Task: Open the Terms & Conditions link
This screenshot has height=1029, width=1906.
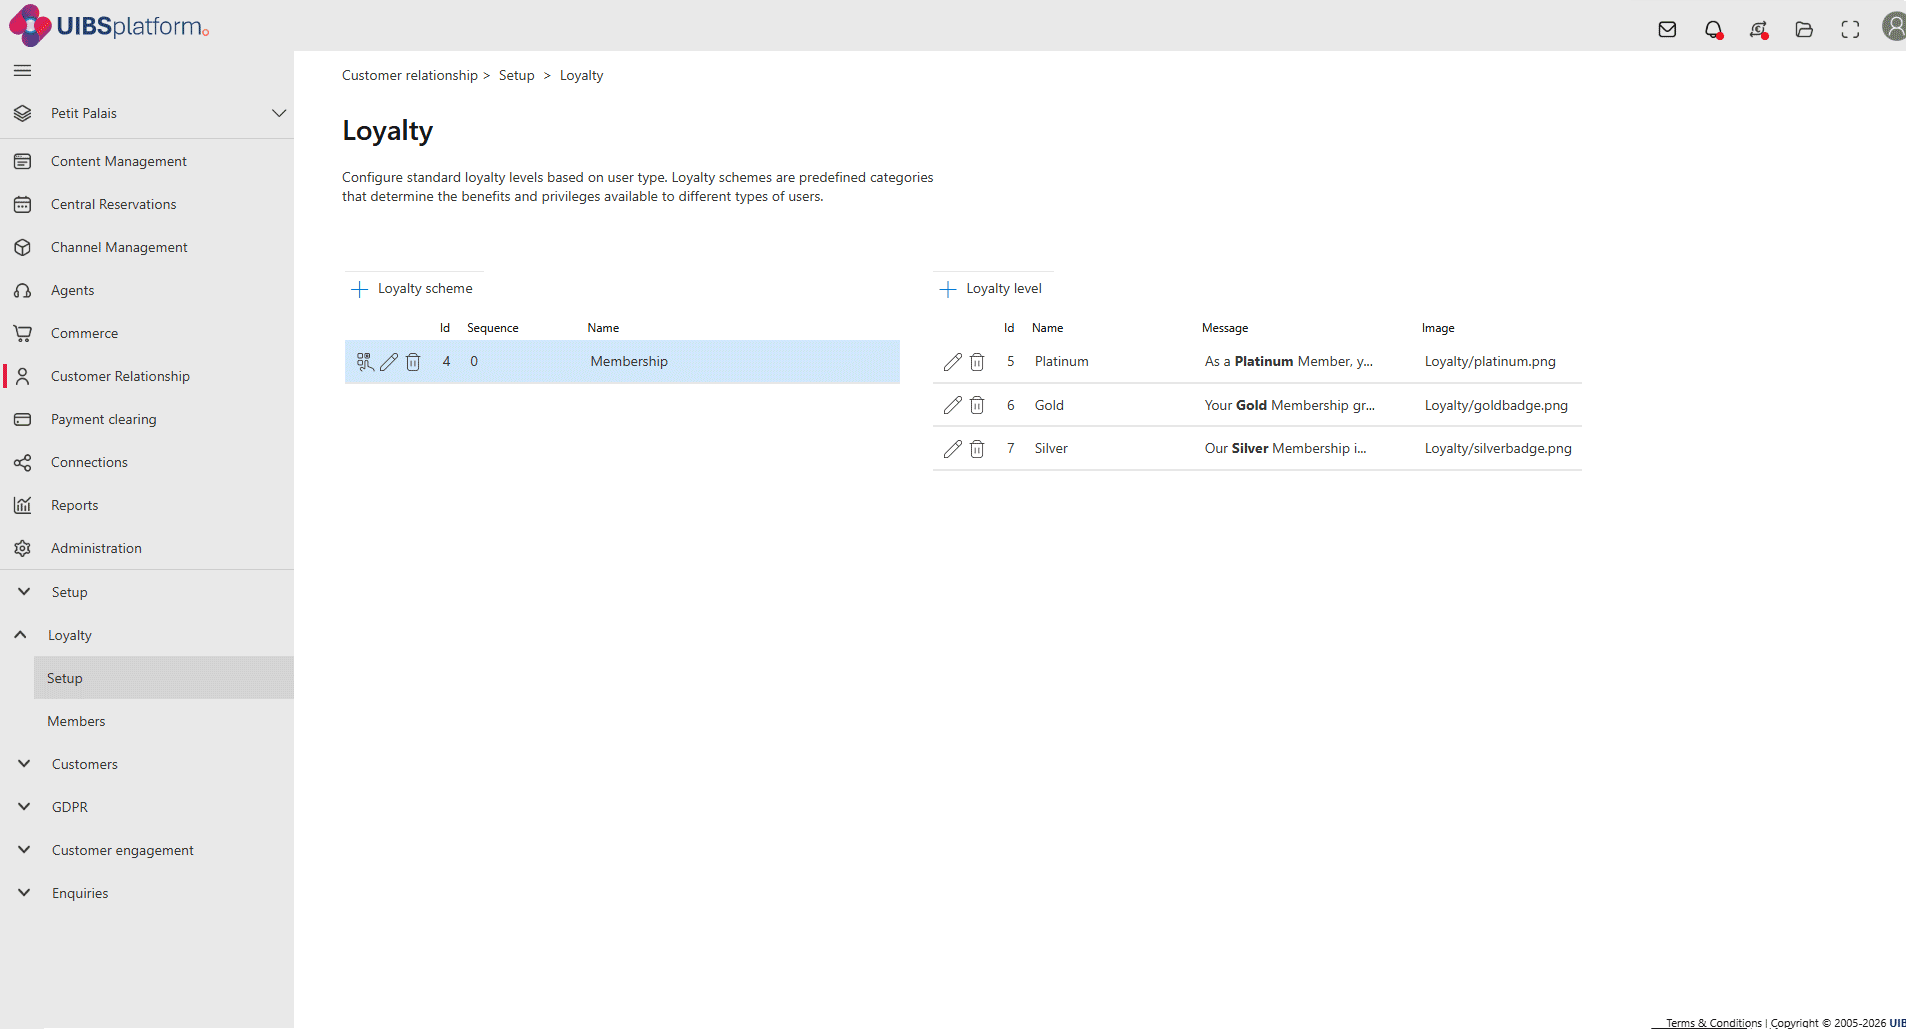Action: [1713, 1022]
